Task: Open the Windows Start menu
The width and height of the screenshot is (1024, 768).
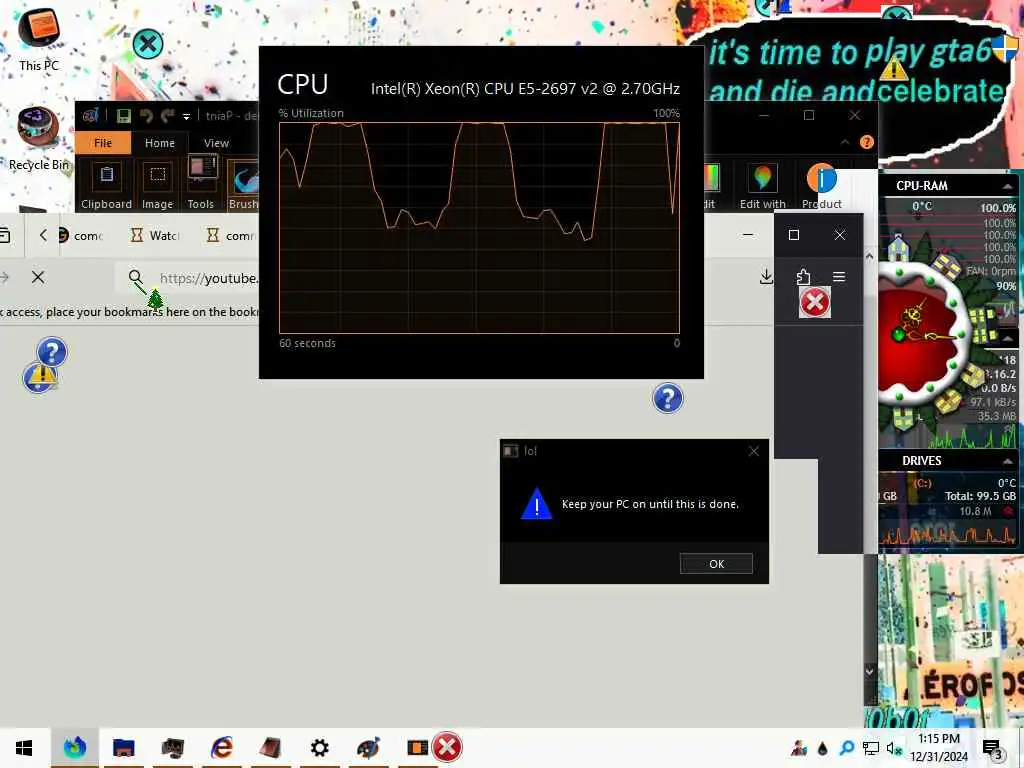Action: tap(24, 748)
